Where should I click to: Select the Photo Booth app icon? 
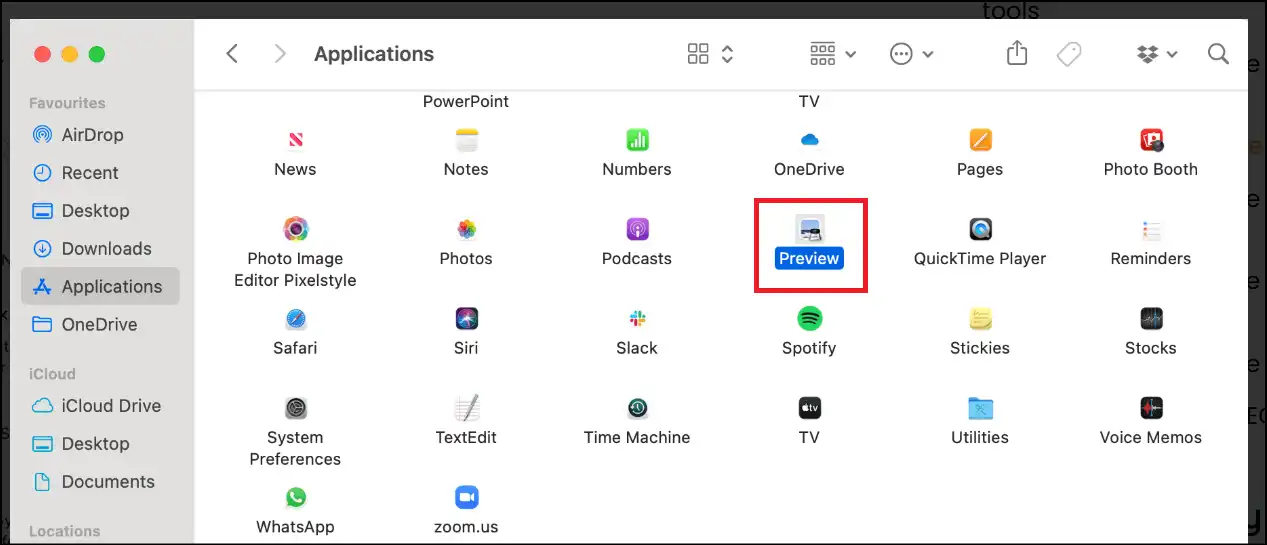point(1151,140)
